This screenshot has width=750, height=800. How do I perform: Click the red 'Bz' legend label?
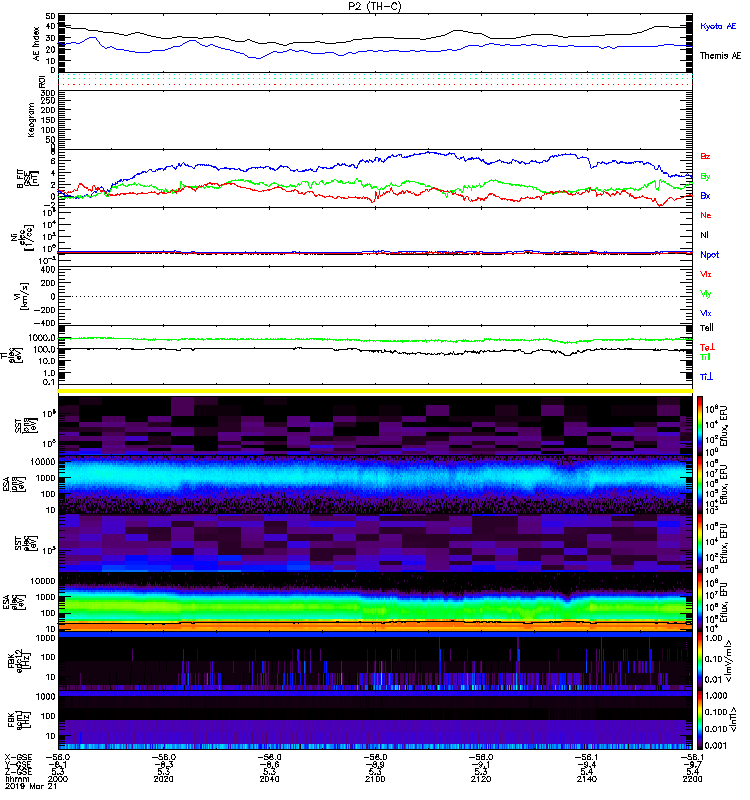705,156
